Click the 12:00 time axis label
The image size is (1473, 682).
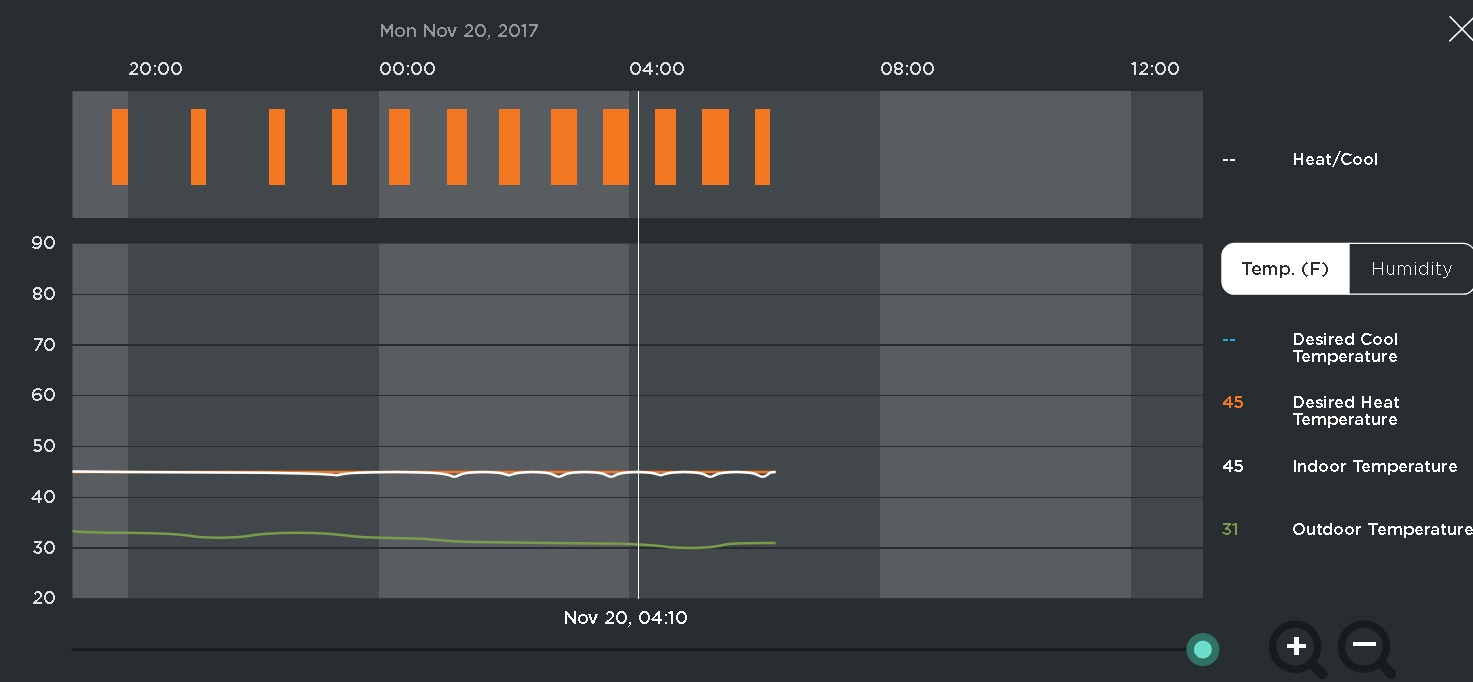coord(1155,69)
